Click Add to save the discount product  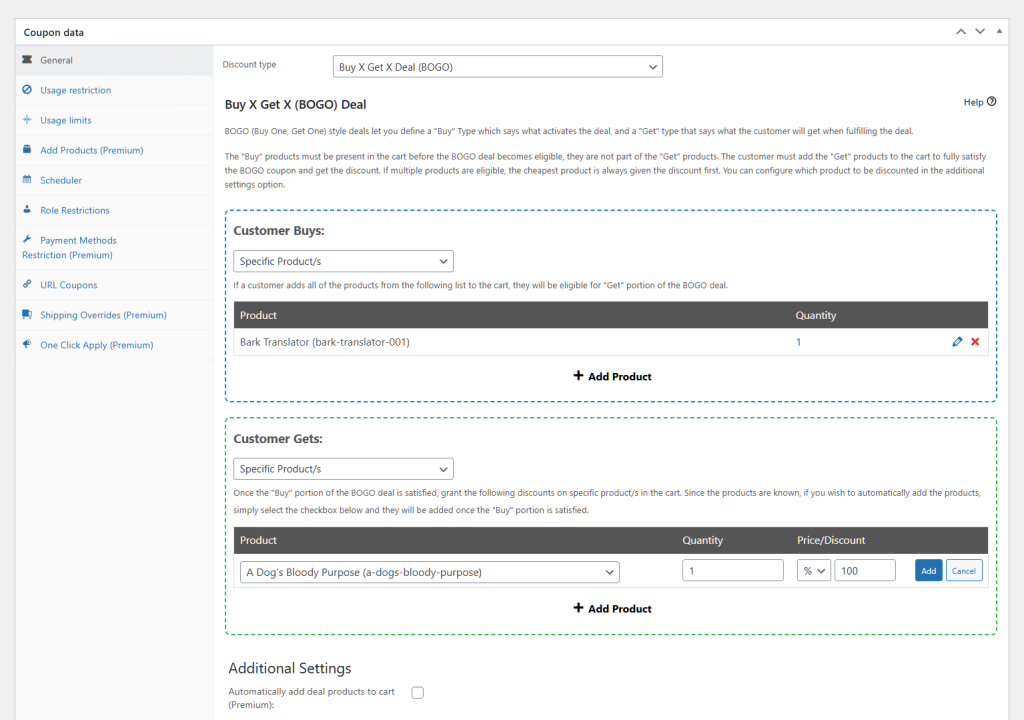[928, 570]
